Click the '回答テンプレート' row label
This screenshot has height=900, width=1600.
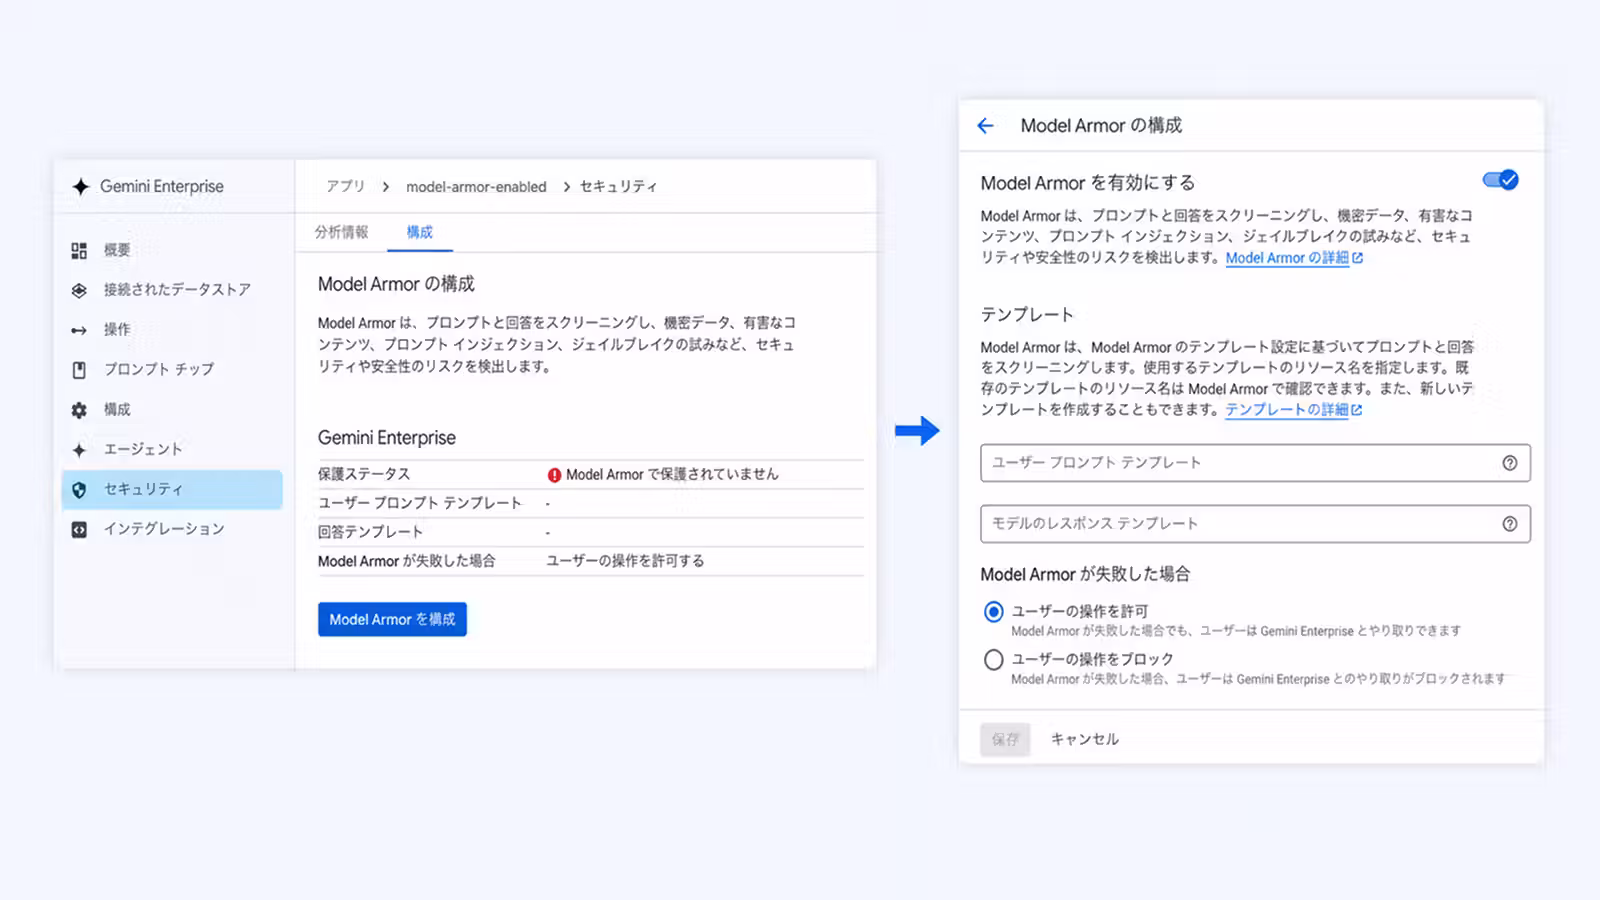tap(370, 532)
